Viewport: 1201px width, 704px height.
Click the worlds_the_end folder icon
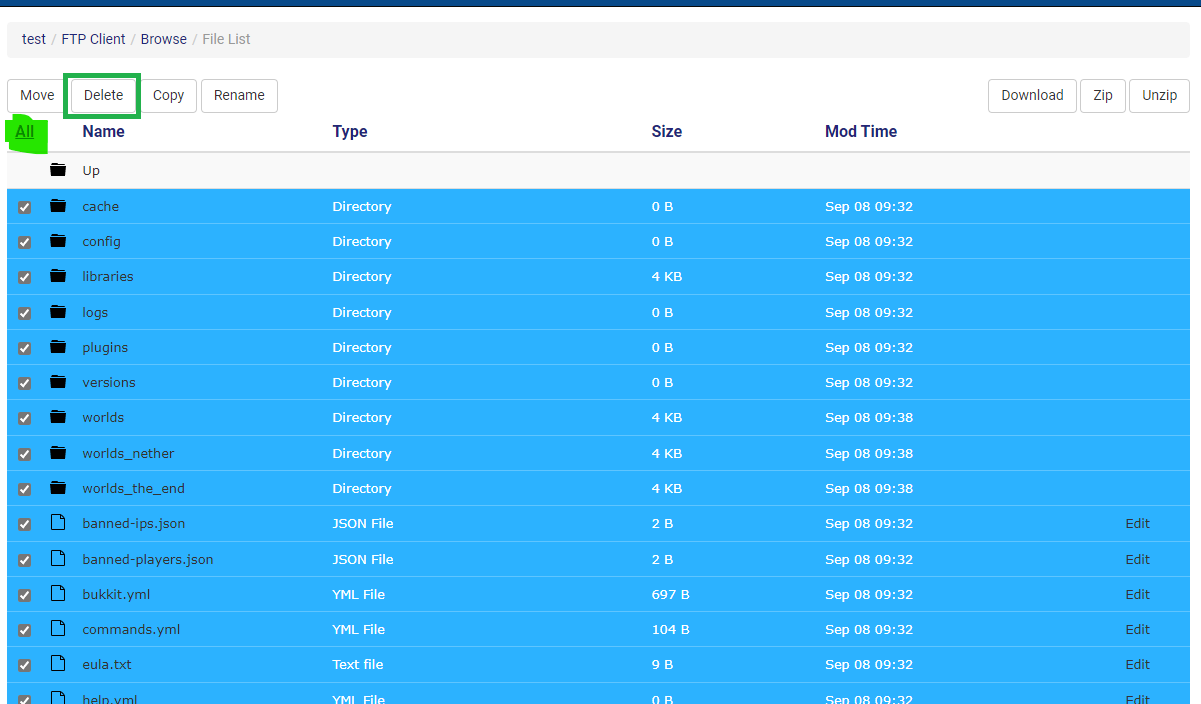(x=58, y=488)
